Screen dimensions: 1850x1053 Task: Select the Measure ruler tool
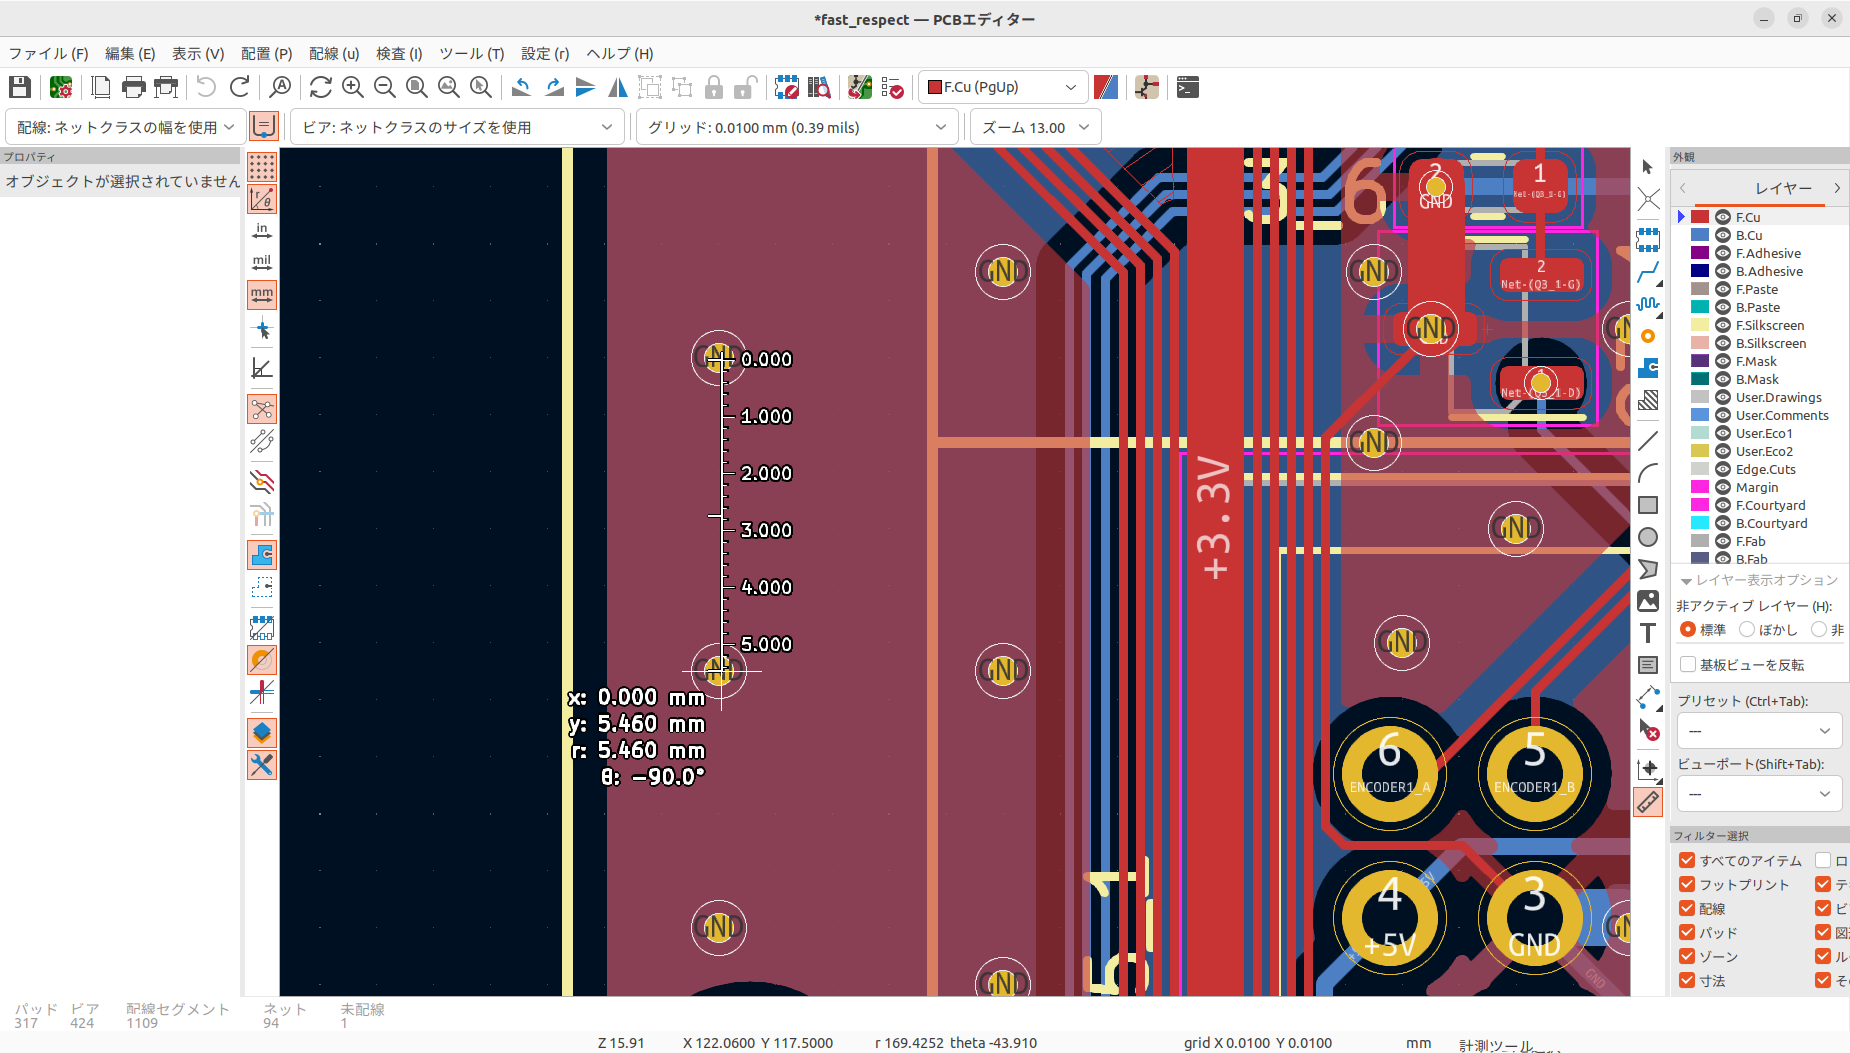tap(1648, 802)
